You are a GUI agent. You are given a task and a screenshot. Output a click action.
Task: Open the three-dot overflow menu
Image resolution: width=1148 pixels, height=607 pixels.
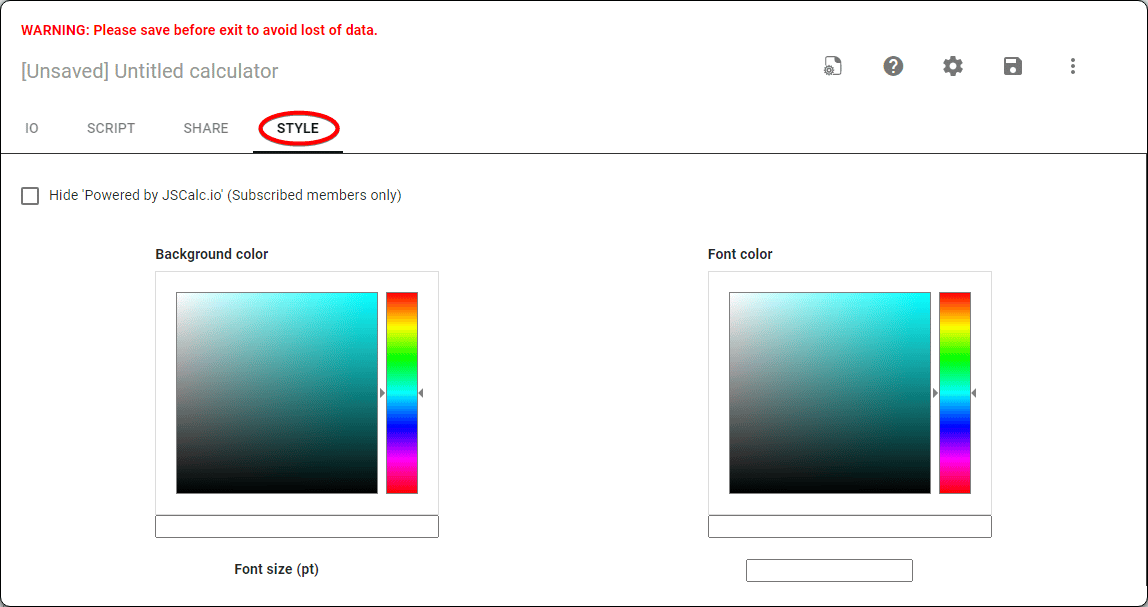pos(1073,65)
